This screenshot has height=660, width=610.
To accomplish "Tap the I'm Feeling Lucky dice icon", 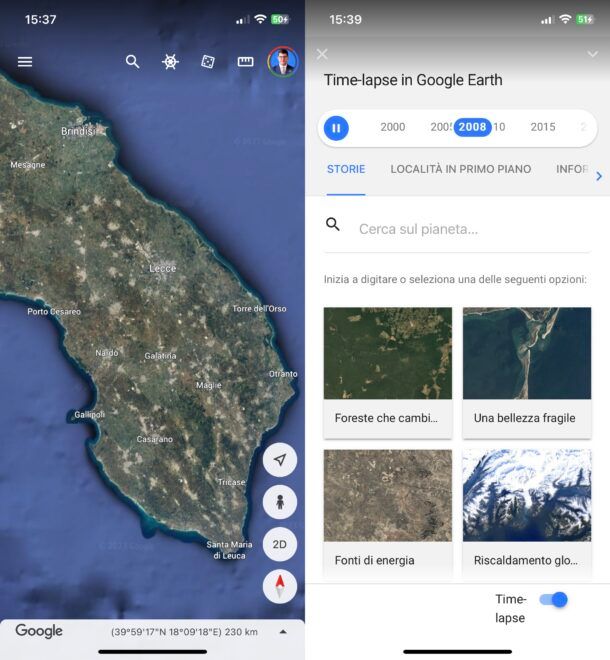I will click(x=208, y=62).
